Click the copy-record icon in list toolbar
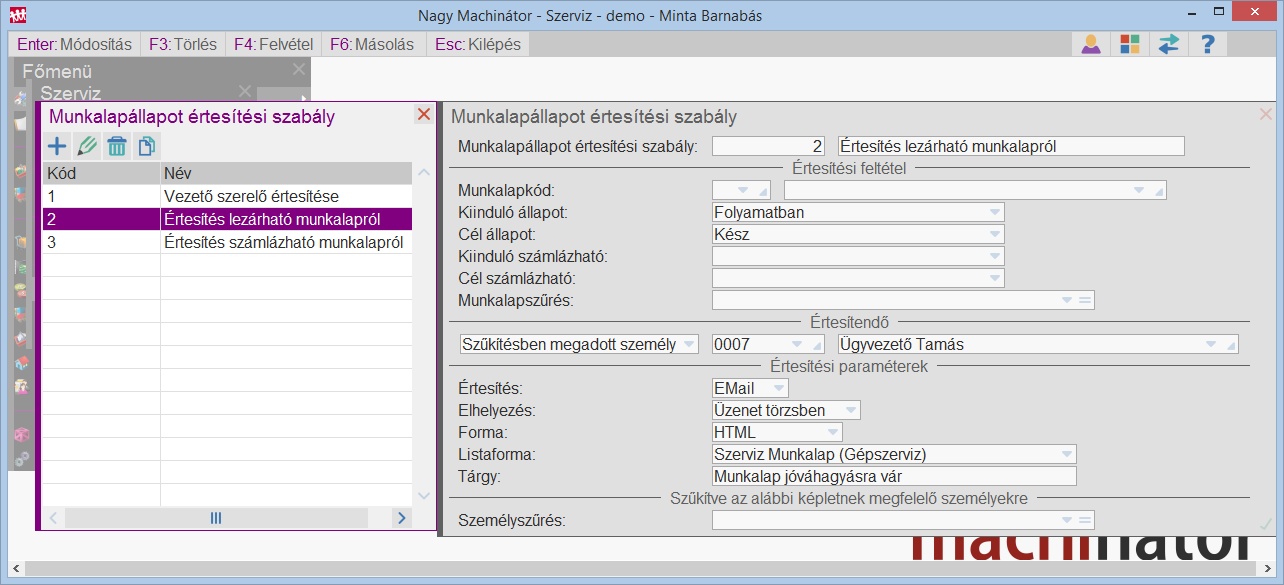The image size is (1284, 585). point(146,146)
